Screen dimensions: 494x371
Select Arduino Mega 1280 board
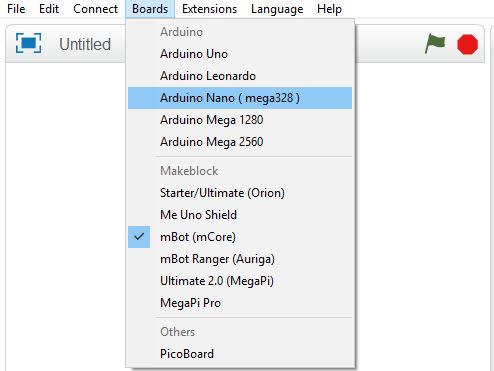[x=240, y=120]
